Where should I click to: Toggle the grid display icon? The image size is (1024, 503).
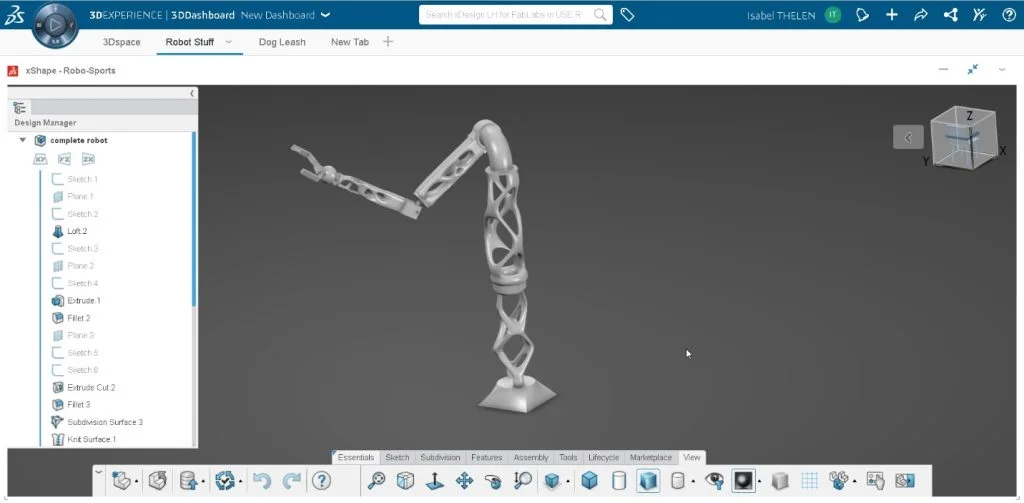pyautogui.click(x=811, y=481)
